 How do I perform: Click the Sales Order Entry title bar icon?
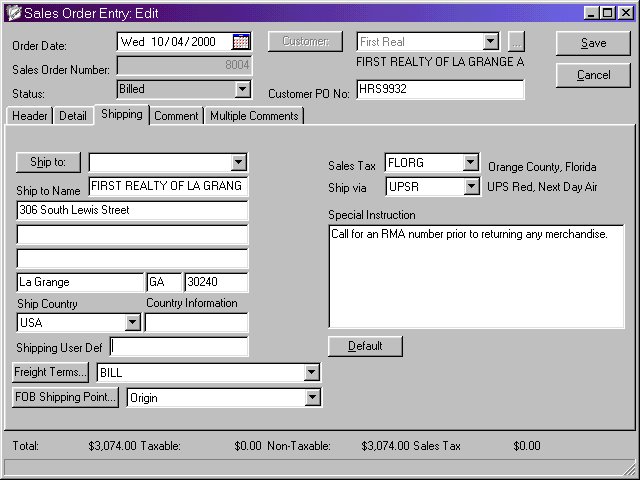point(12,13)
